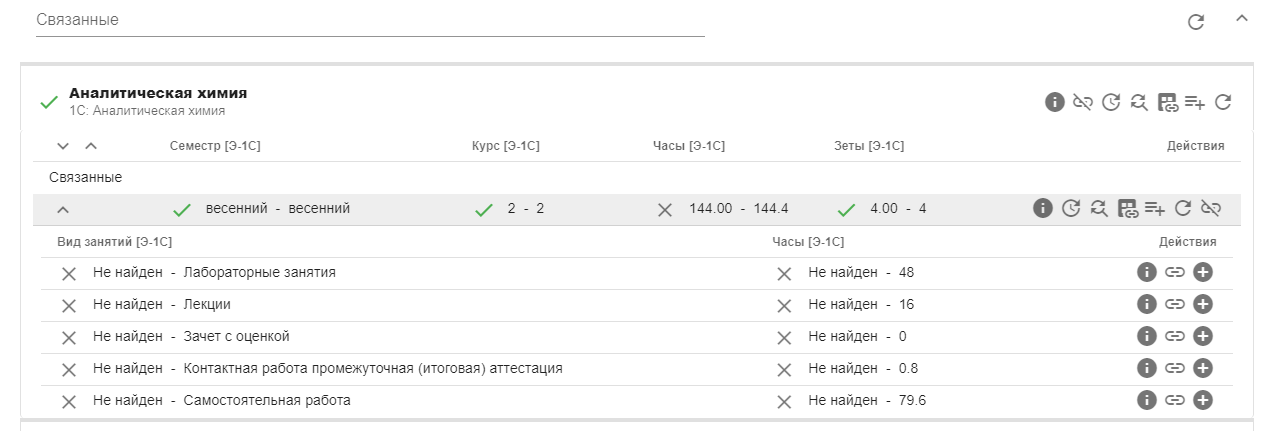Click info icon for Аналитическая химия discipline
Image resolution: width=1264 pixels, height=431 pixels.
click(1054, 101)
